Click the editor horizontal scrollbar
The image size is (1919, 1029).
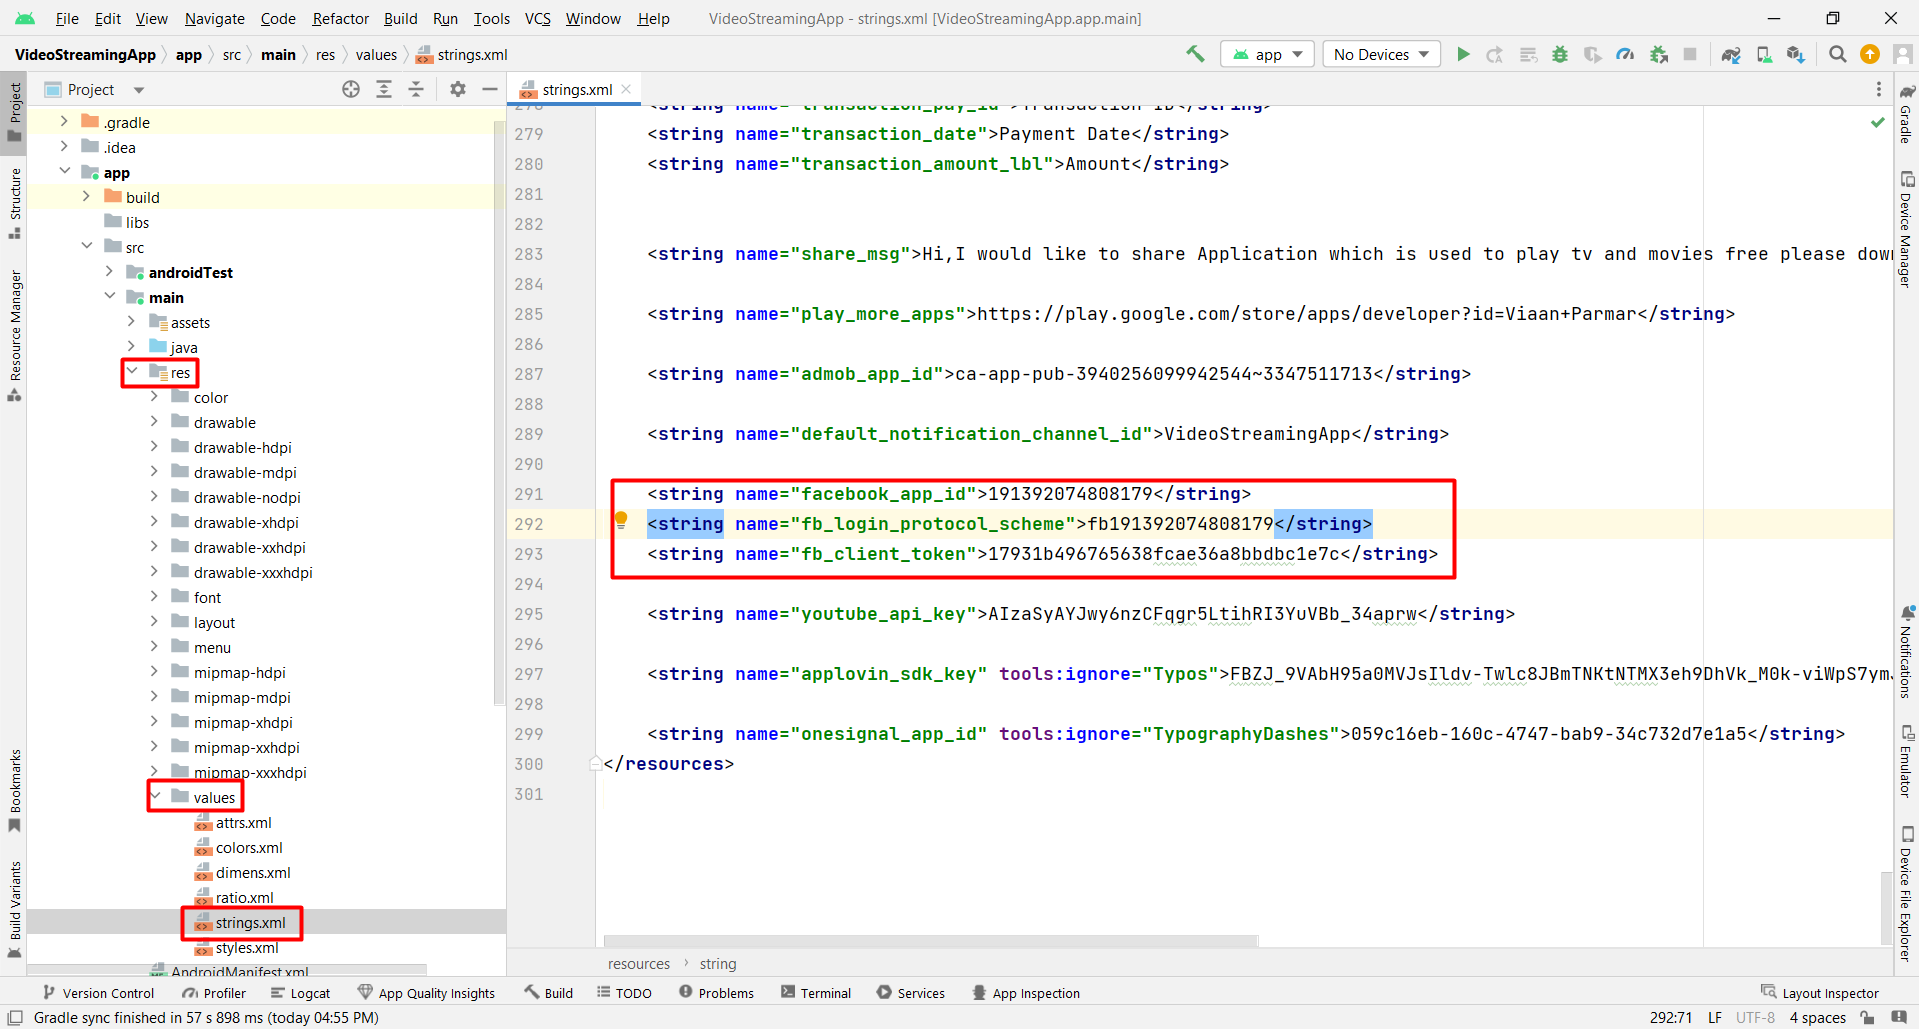[931, 940]
